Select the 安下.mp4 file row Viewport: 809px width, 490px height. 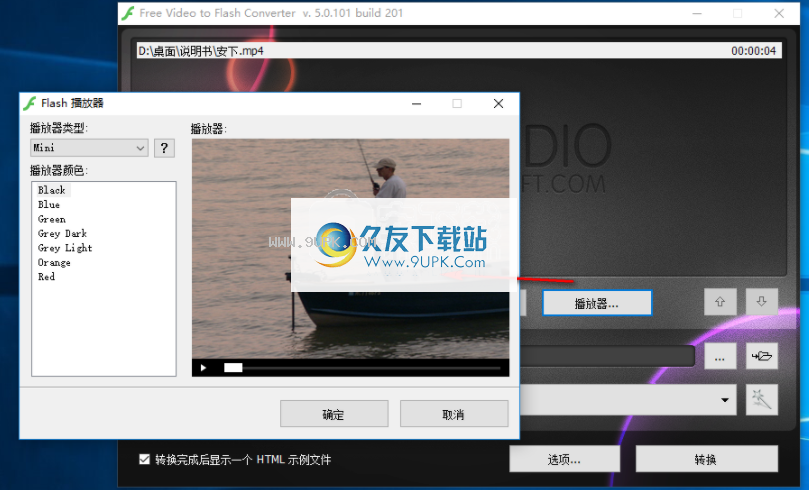[459, 51]
